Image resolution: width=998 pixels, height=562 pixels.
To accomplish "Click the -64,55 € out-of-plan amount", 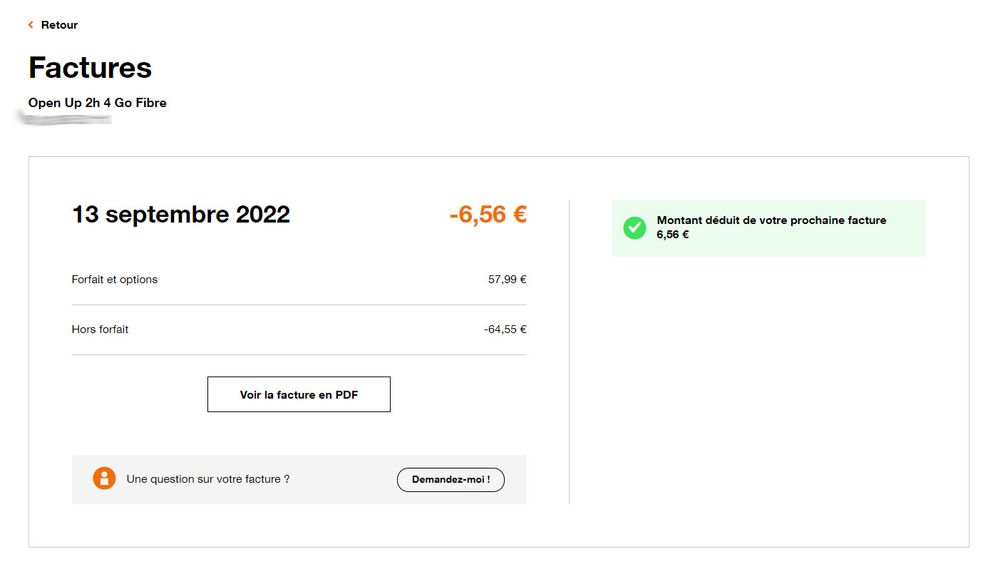I will tap(505, 329).
